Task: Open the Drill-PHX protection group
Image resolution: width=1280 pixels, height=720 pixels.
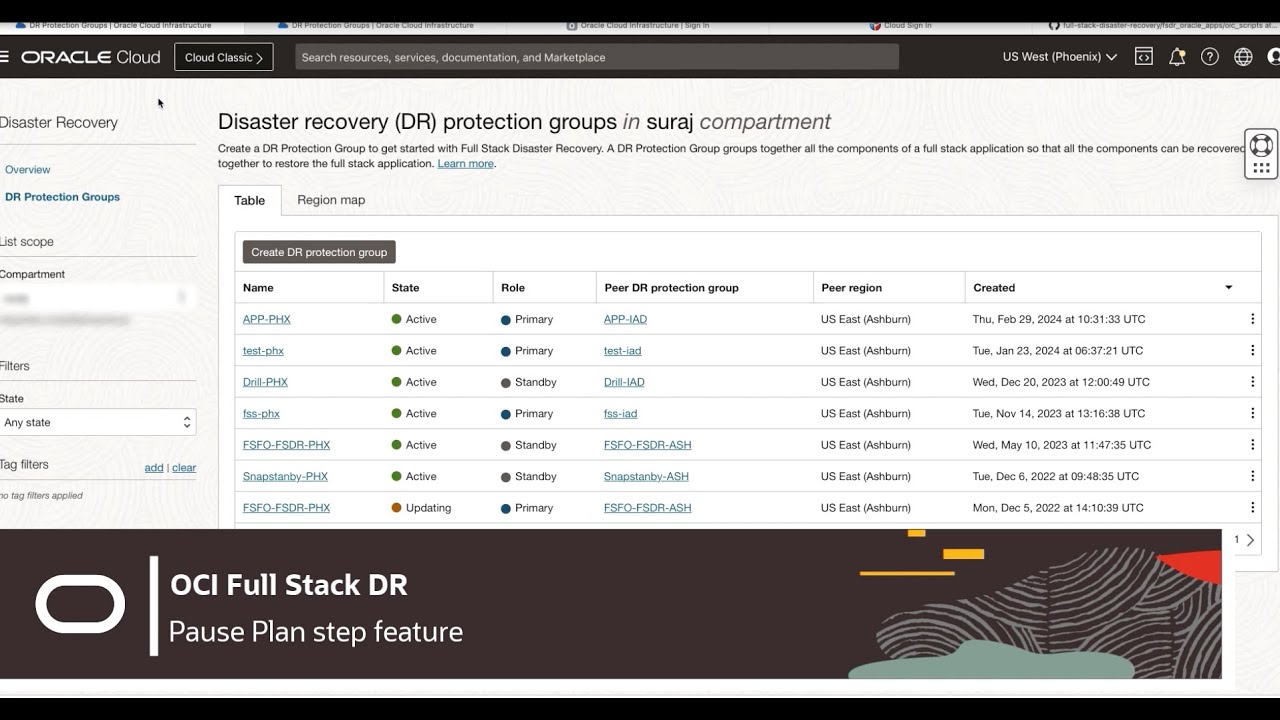Action: click(265, 382)
